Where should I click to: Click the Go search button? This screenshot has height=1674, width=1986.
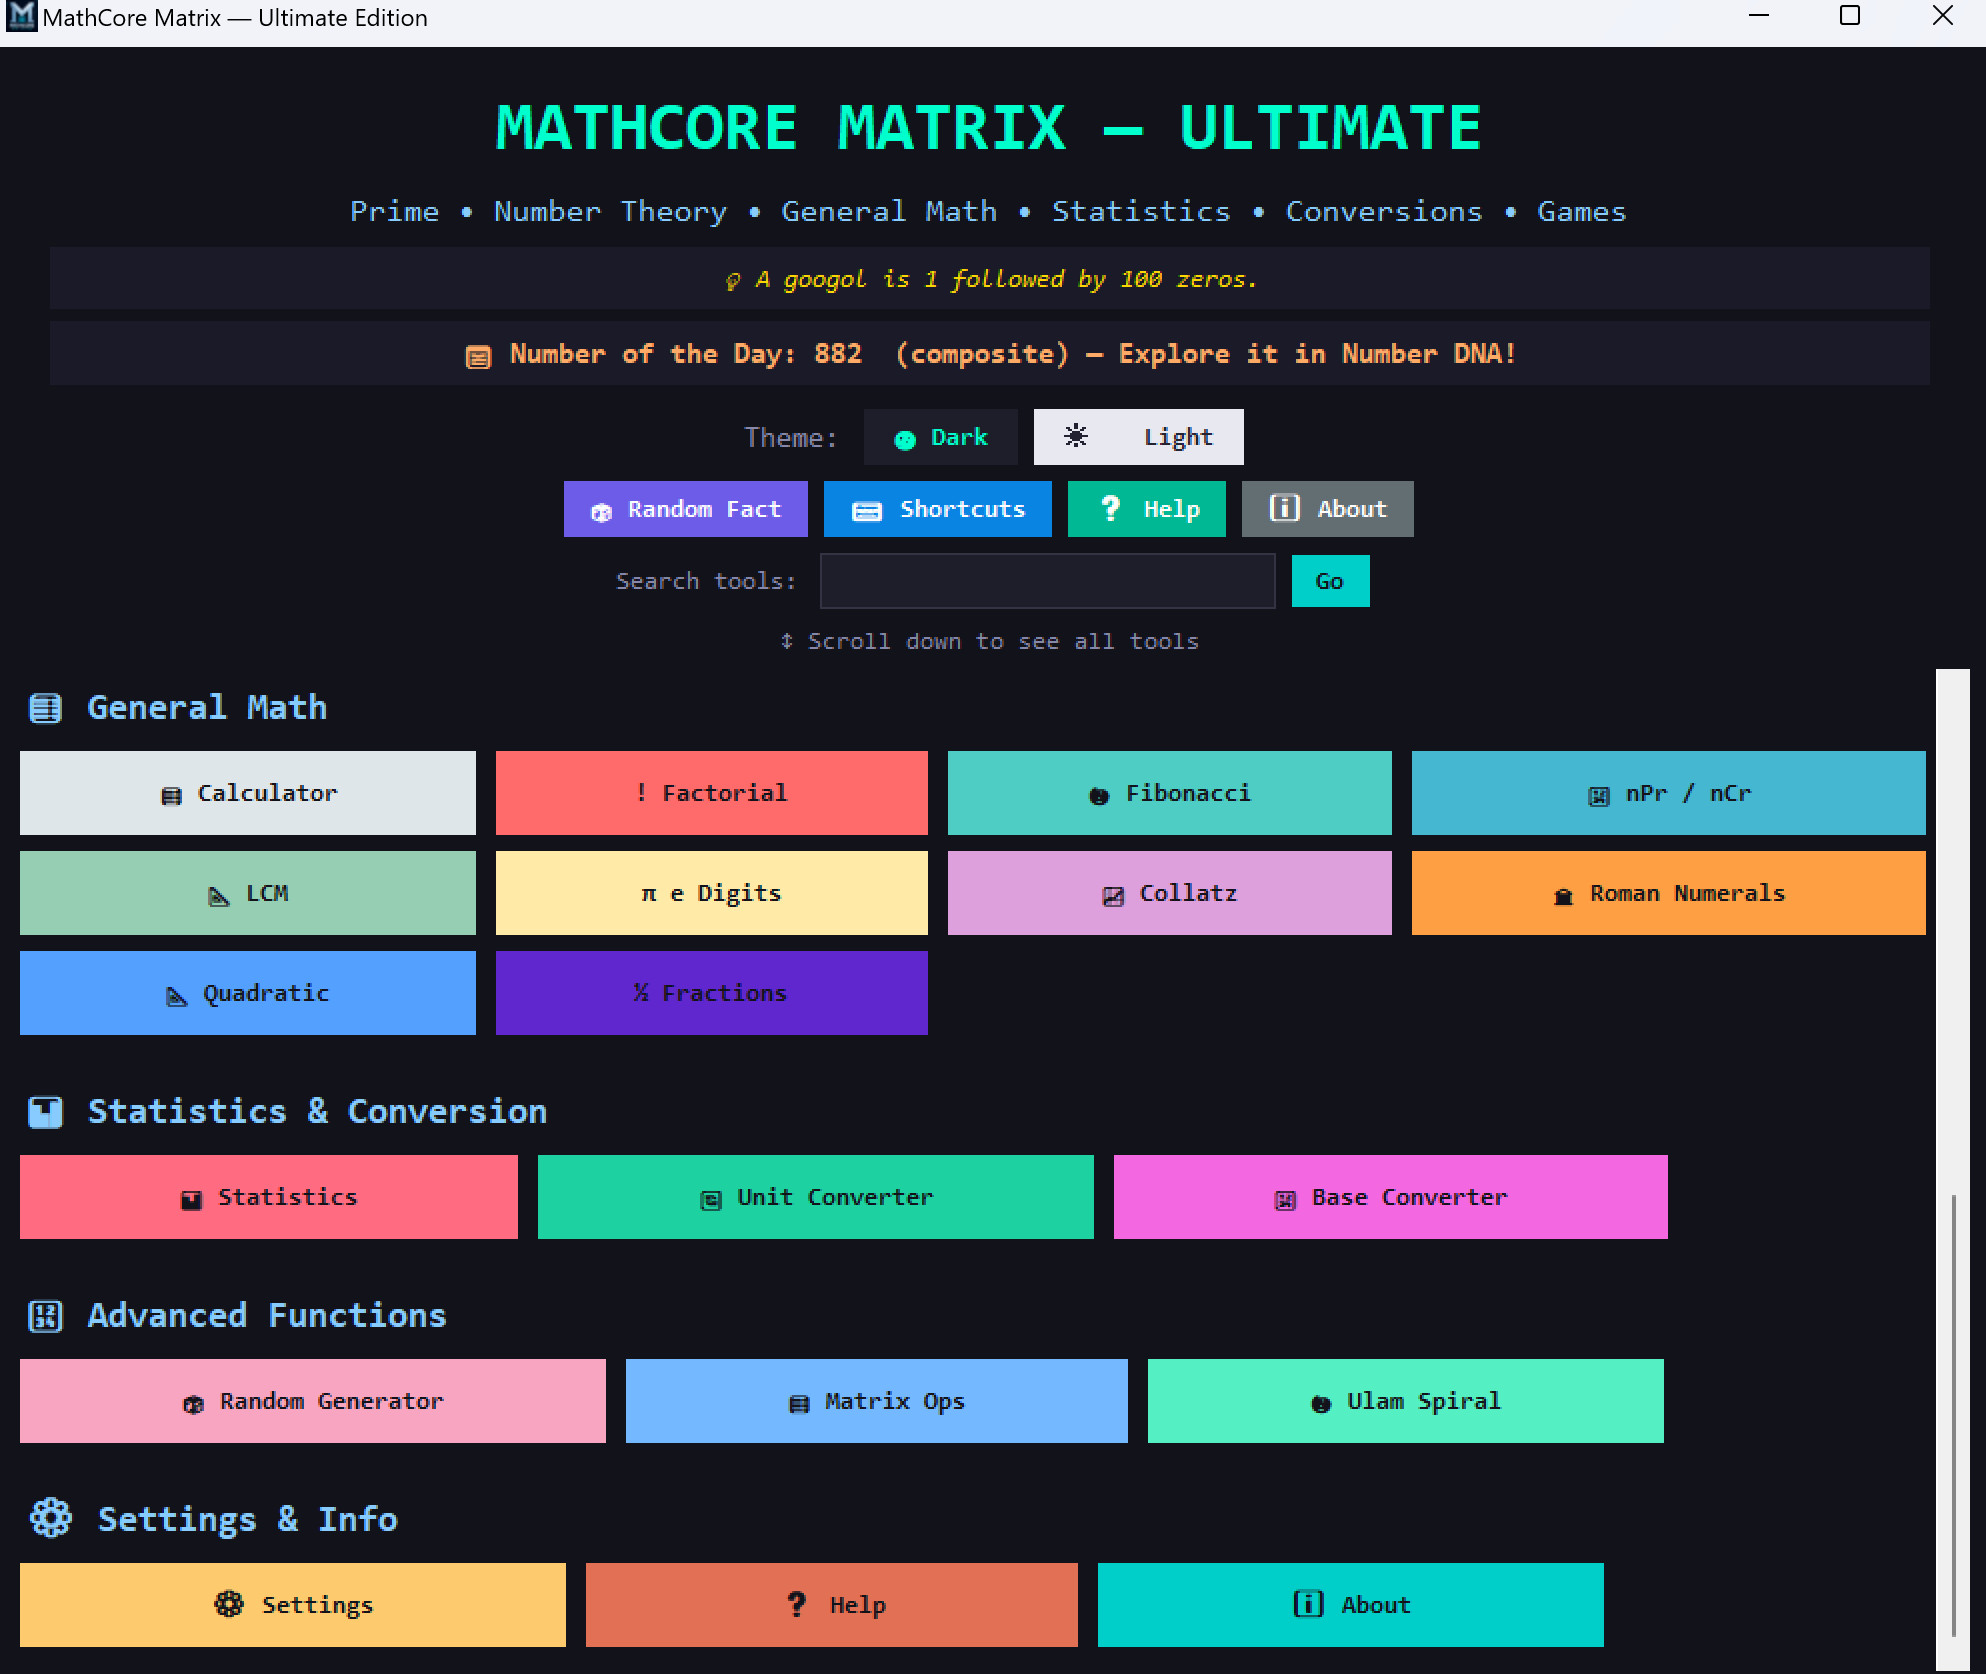point(1331,581)
